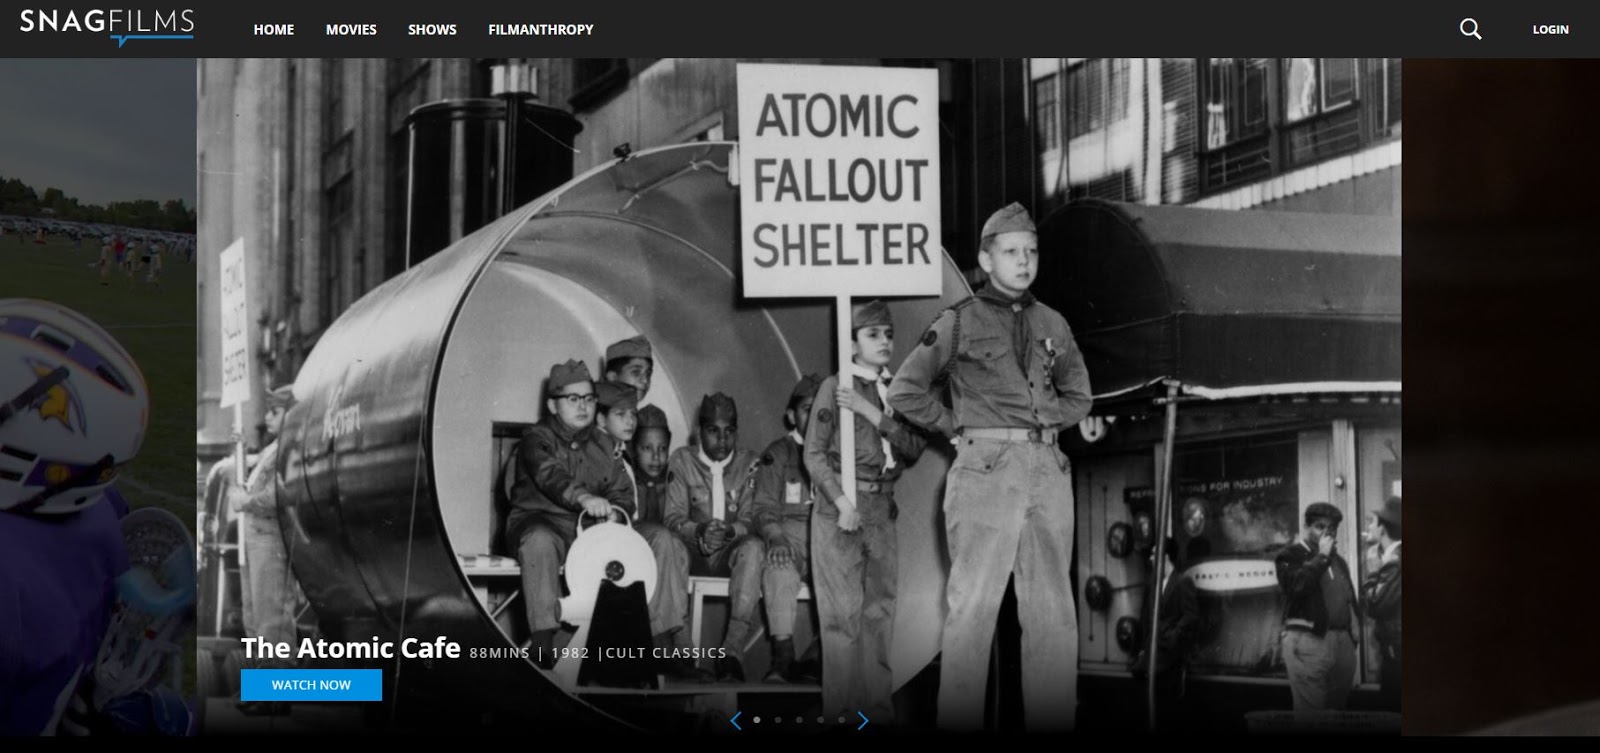Open The Atomic Cafe title
The image size is (1600, 753).
point(351,648)
